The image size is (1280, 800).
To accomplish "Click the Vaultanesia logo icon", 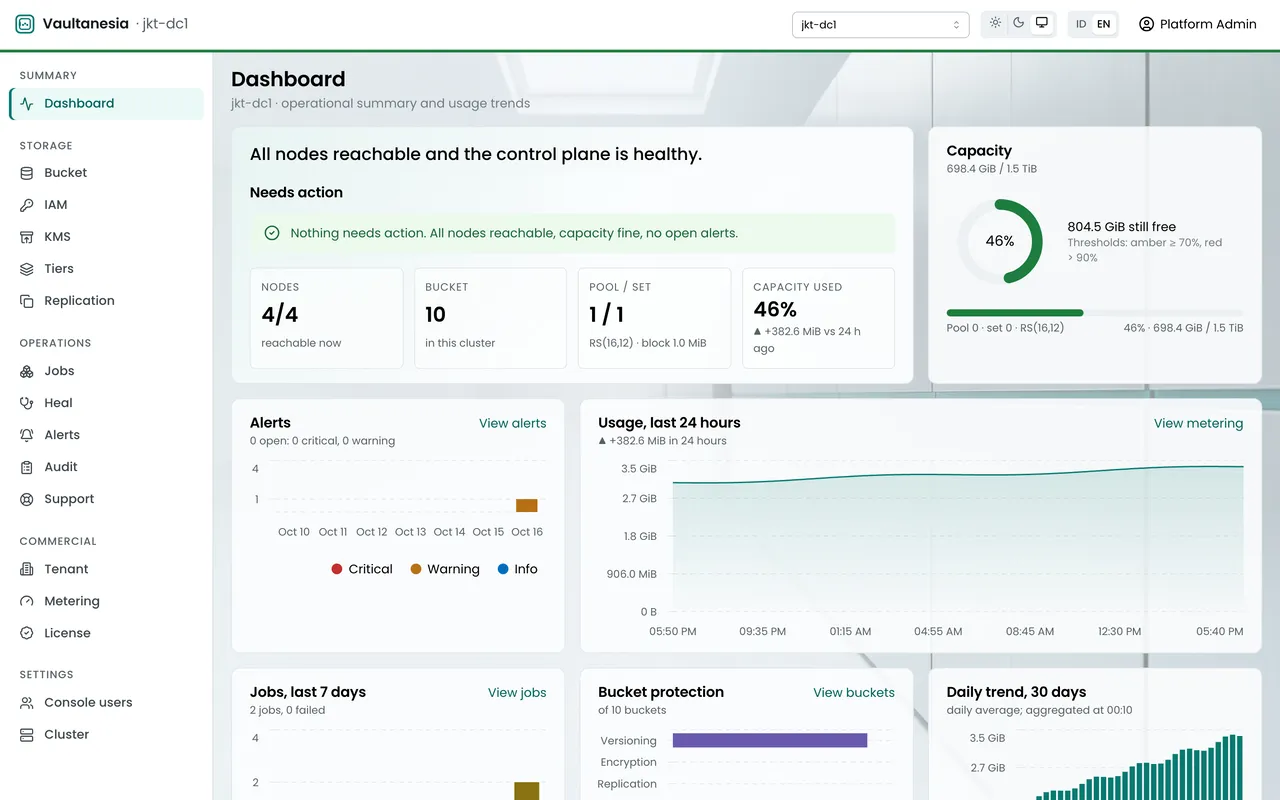I will [x=25, y=24].
